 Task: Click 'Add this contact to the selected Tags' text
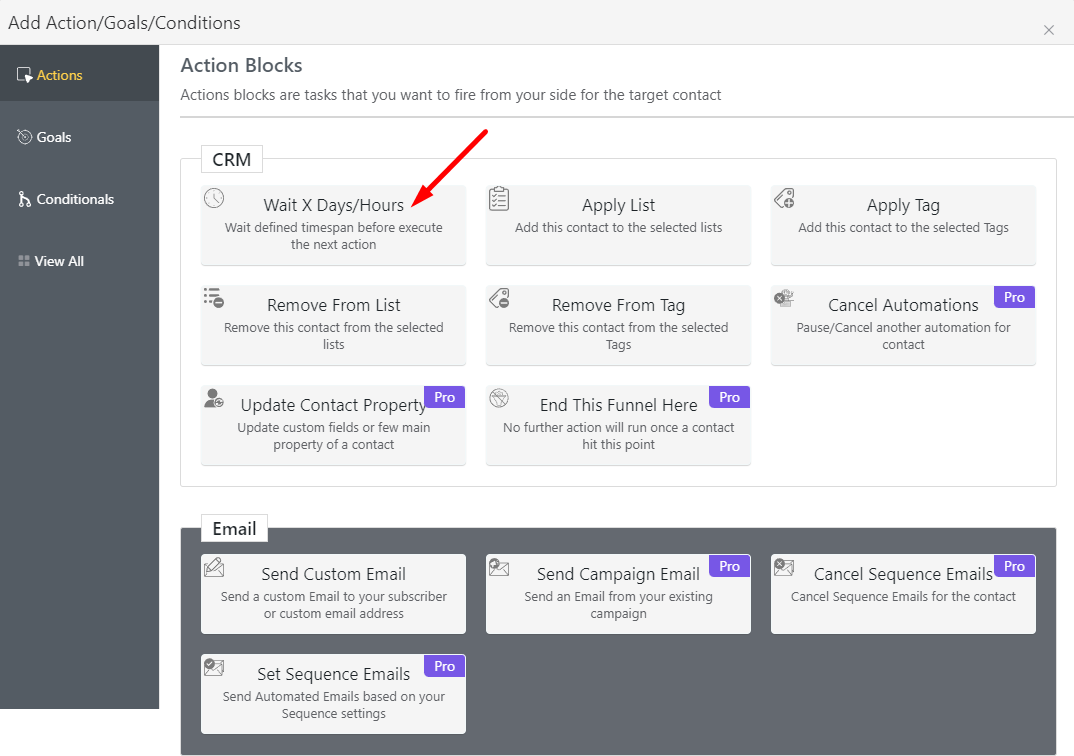(x=903, y=227)
